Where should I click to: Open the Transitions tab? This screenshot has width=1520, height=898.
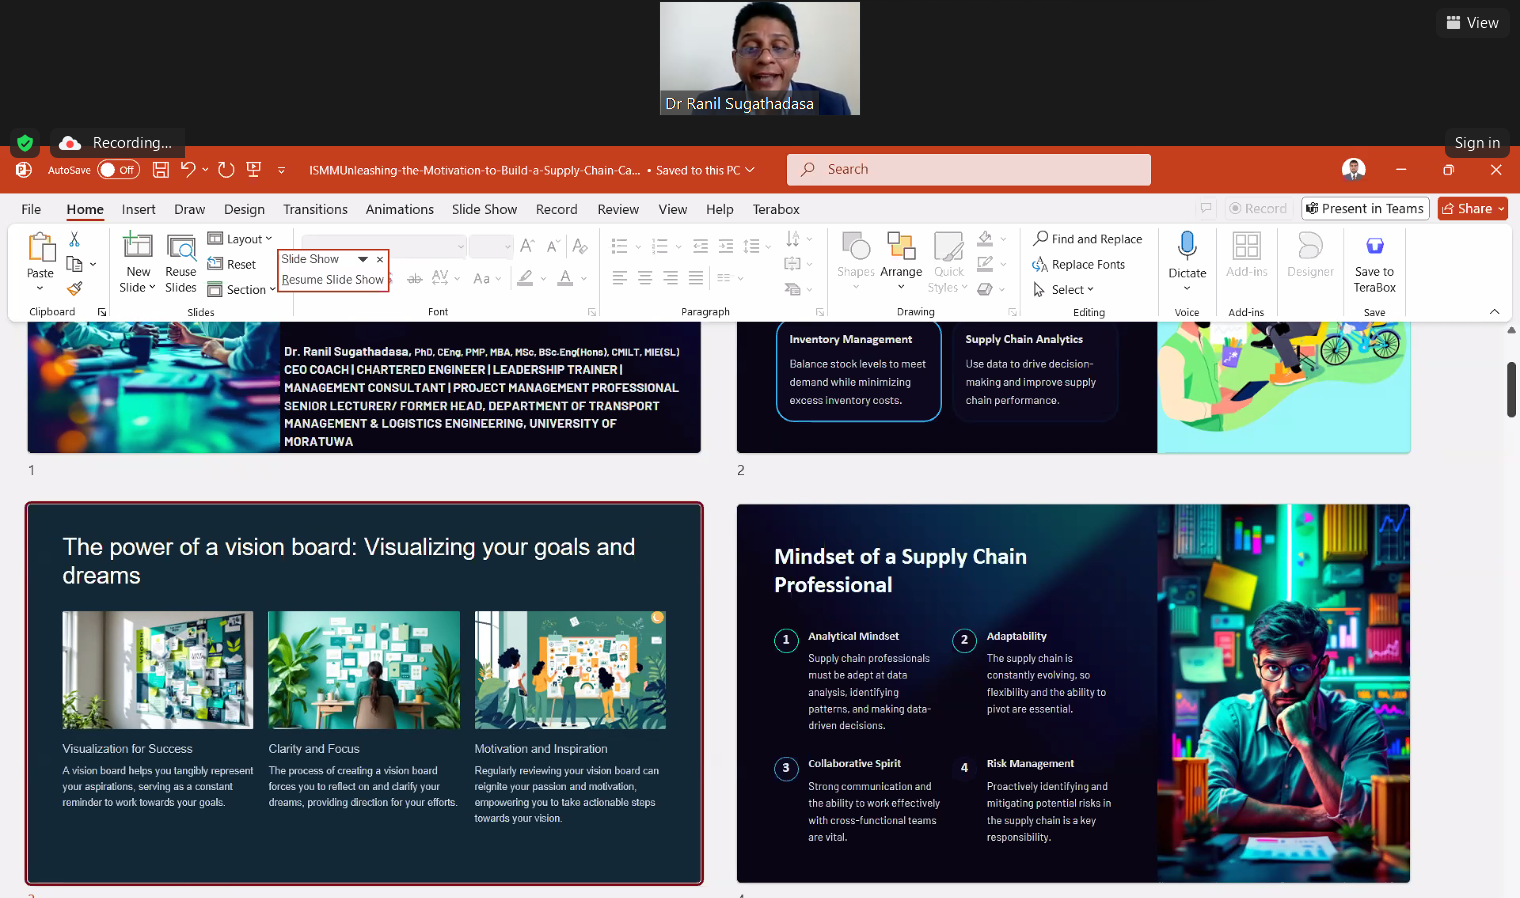tap(315, 209)
